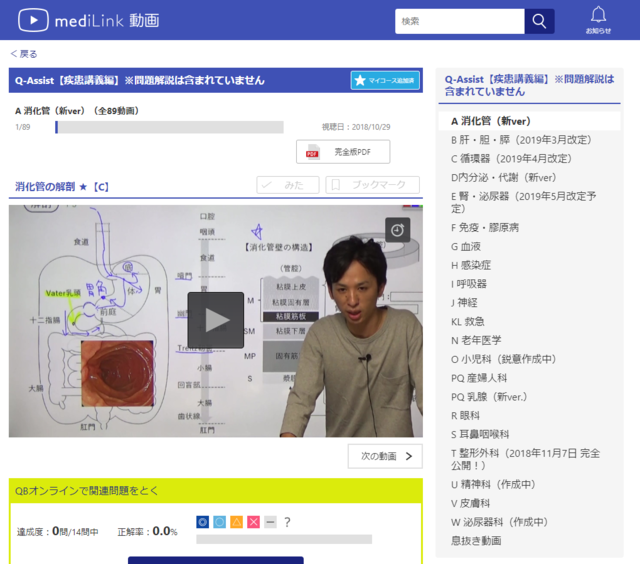Select KL 救急 course

468,322
